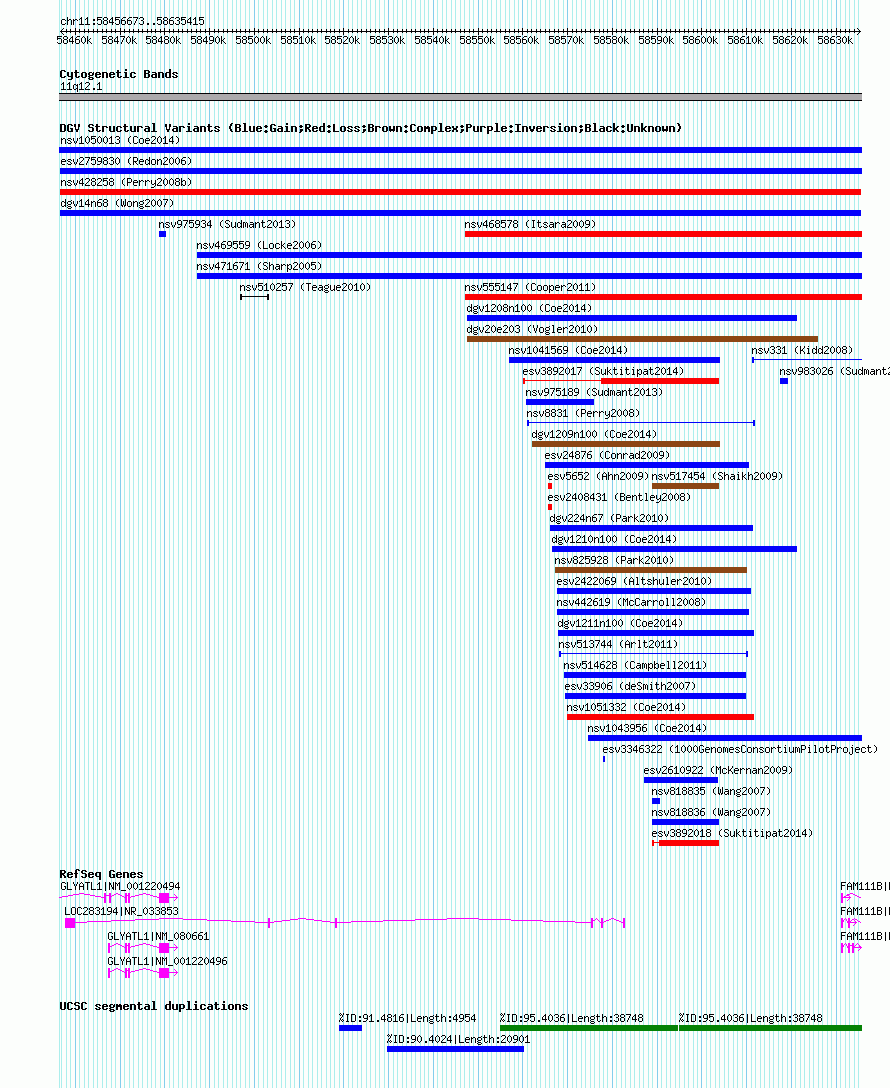Screen dimensions: 890x1088
Task: Click the GLYATL1|NM_001220494 gene label
Action: [x=120, y=886]
